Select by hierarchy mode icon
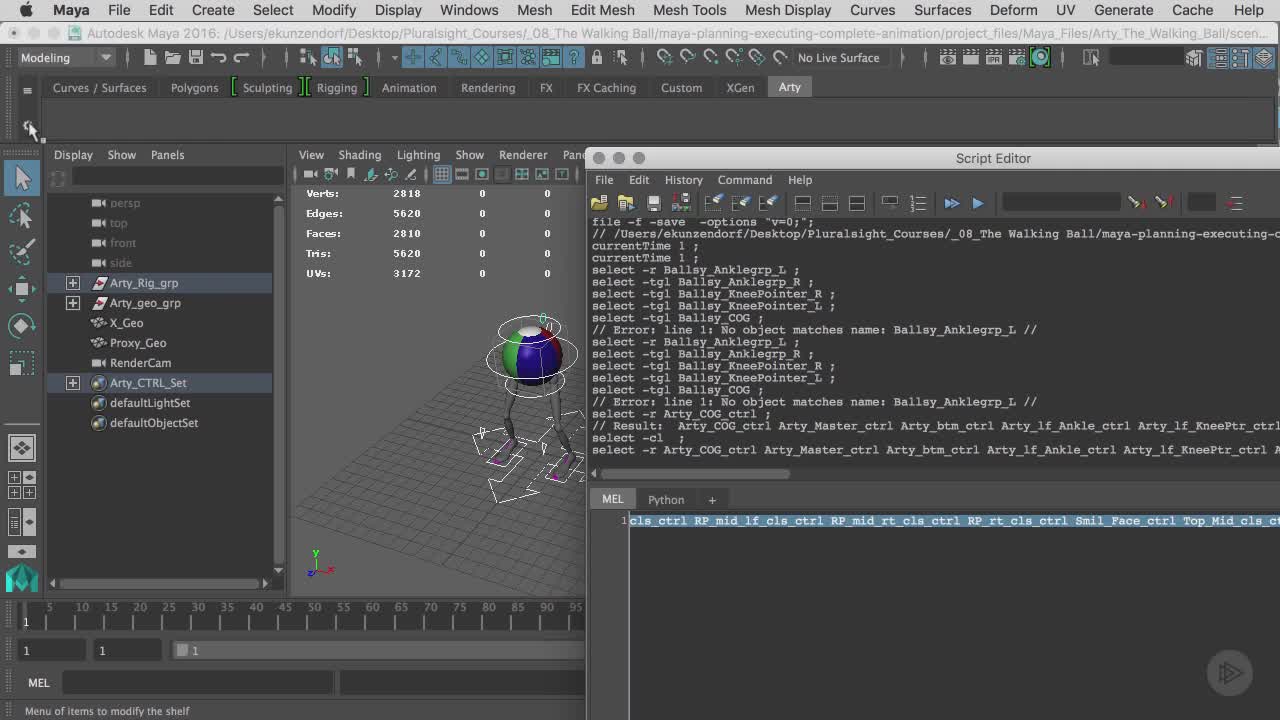The height and width of the screenshot is (720, 1280). (308, 57)
